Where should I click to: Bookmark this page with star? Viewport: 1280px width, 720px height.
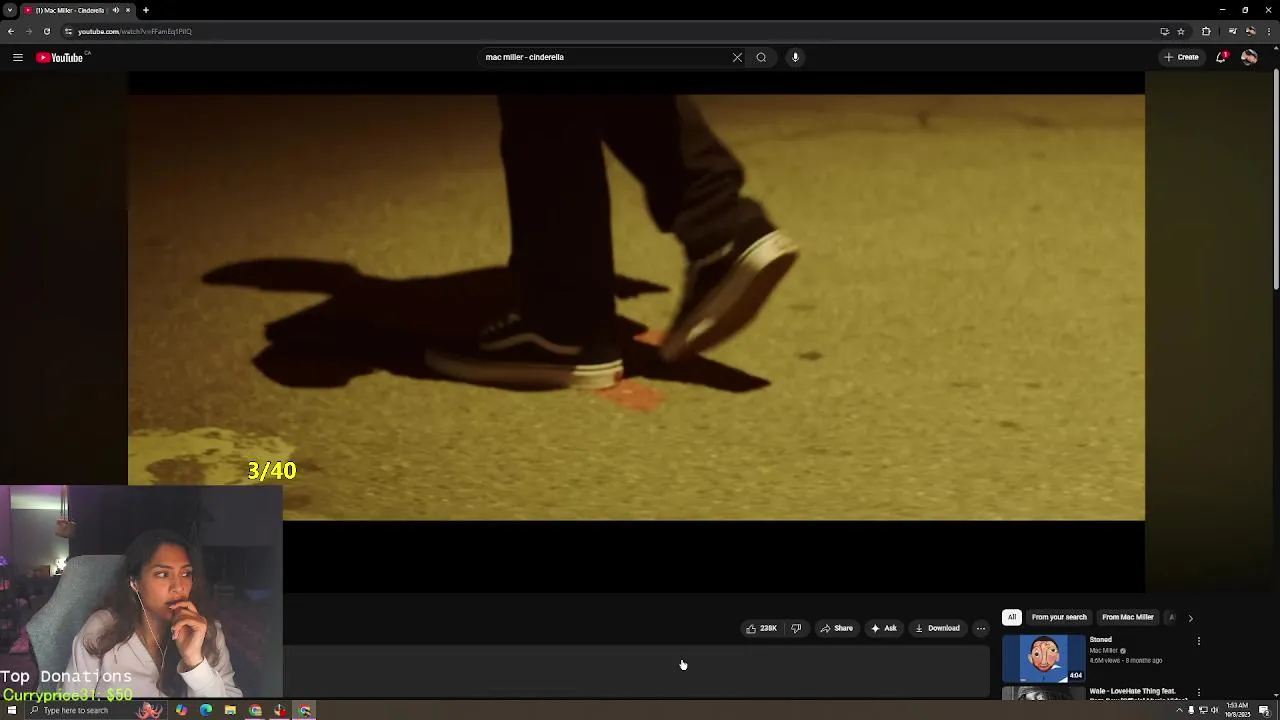(1181, 31)
